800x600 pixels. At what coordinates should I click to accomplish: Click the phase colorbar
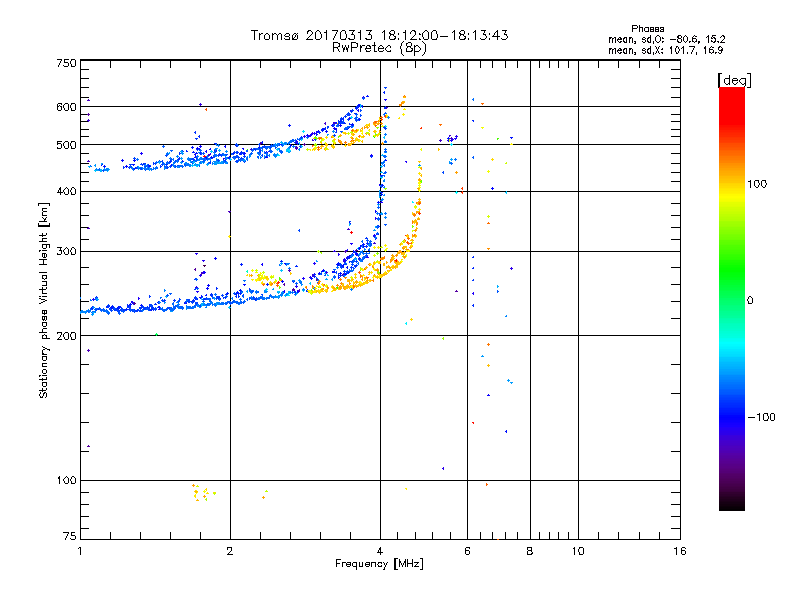click(x=732, y=299)
